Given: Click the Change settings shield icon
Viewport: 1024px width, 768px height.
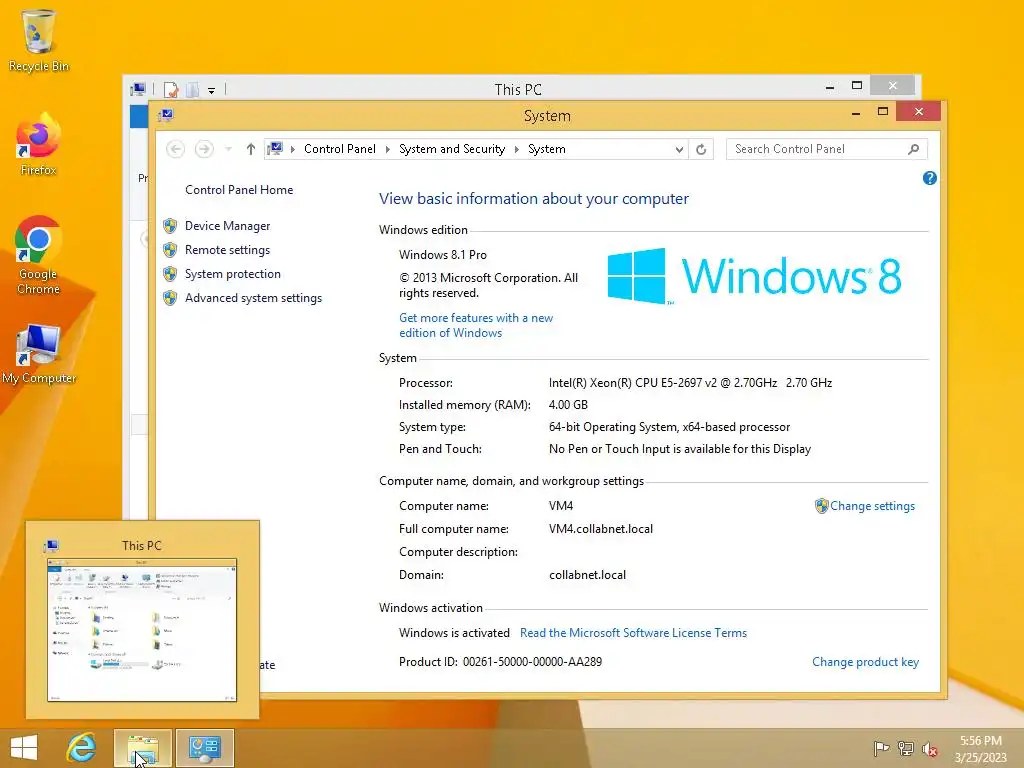Looking at the screenshot, I should point(822,506).
